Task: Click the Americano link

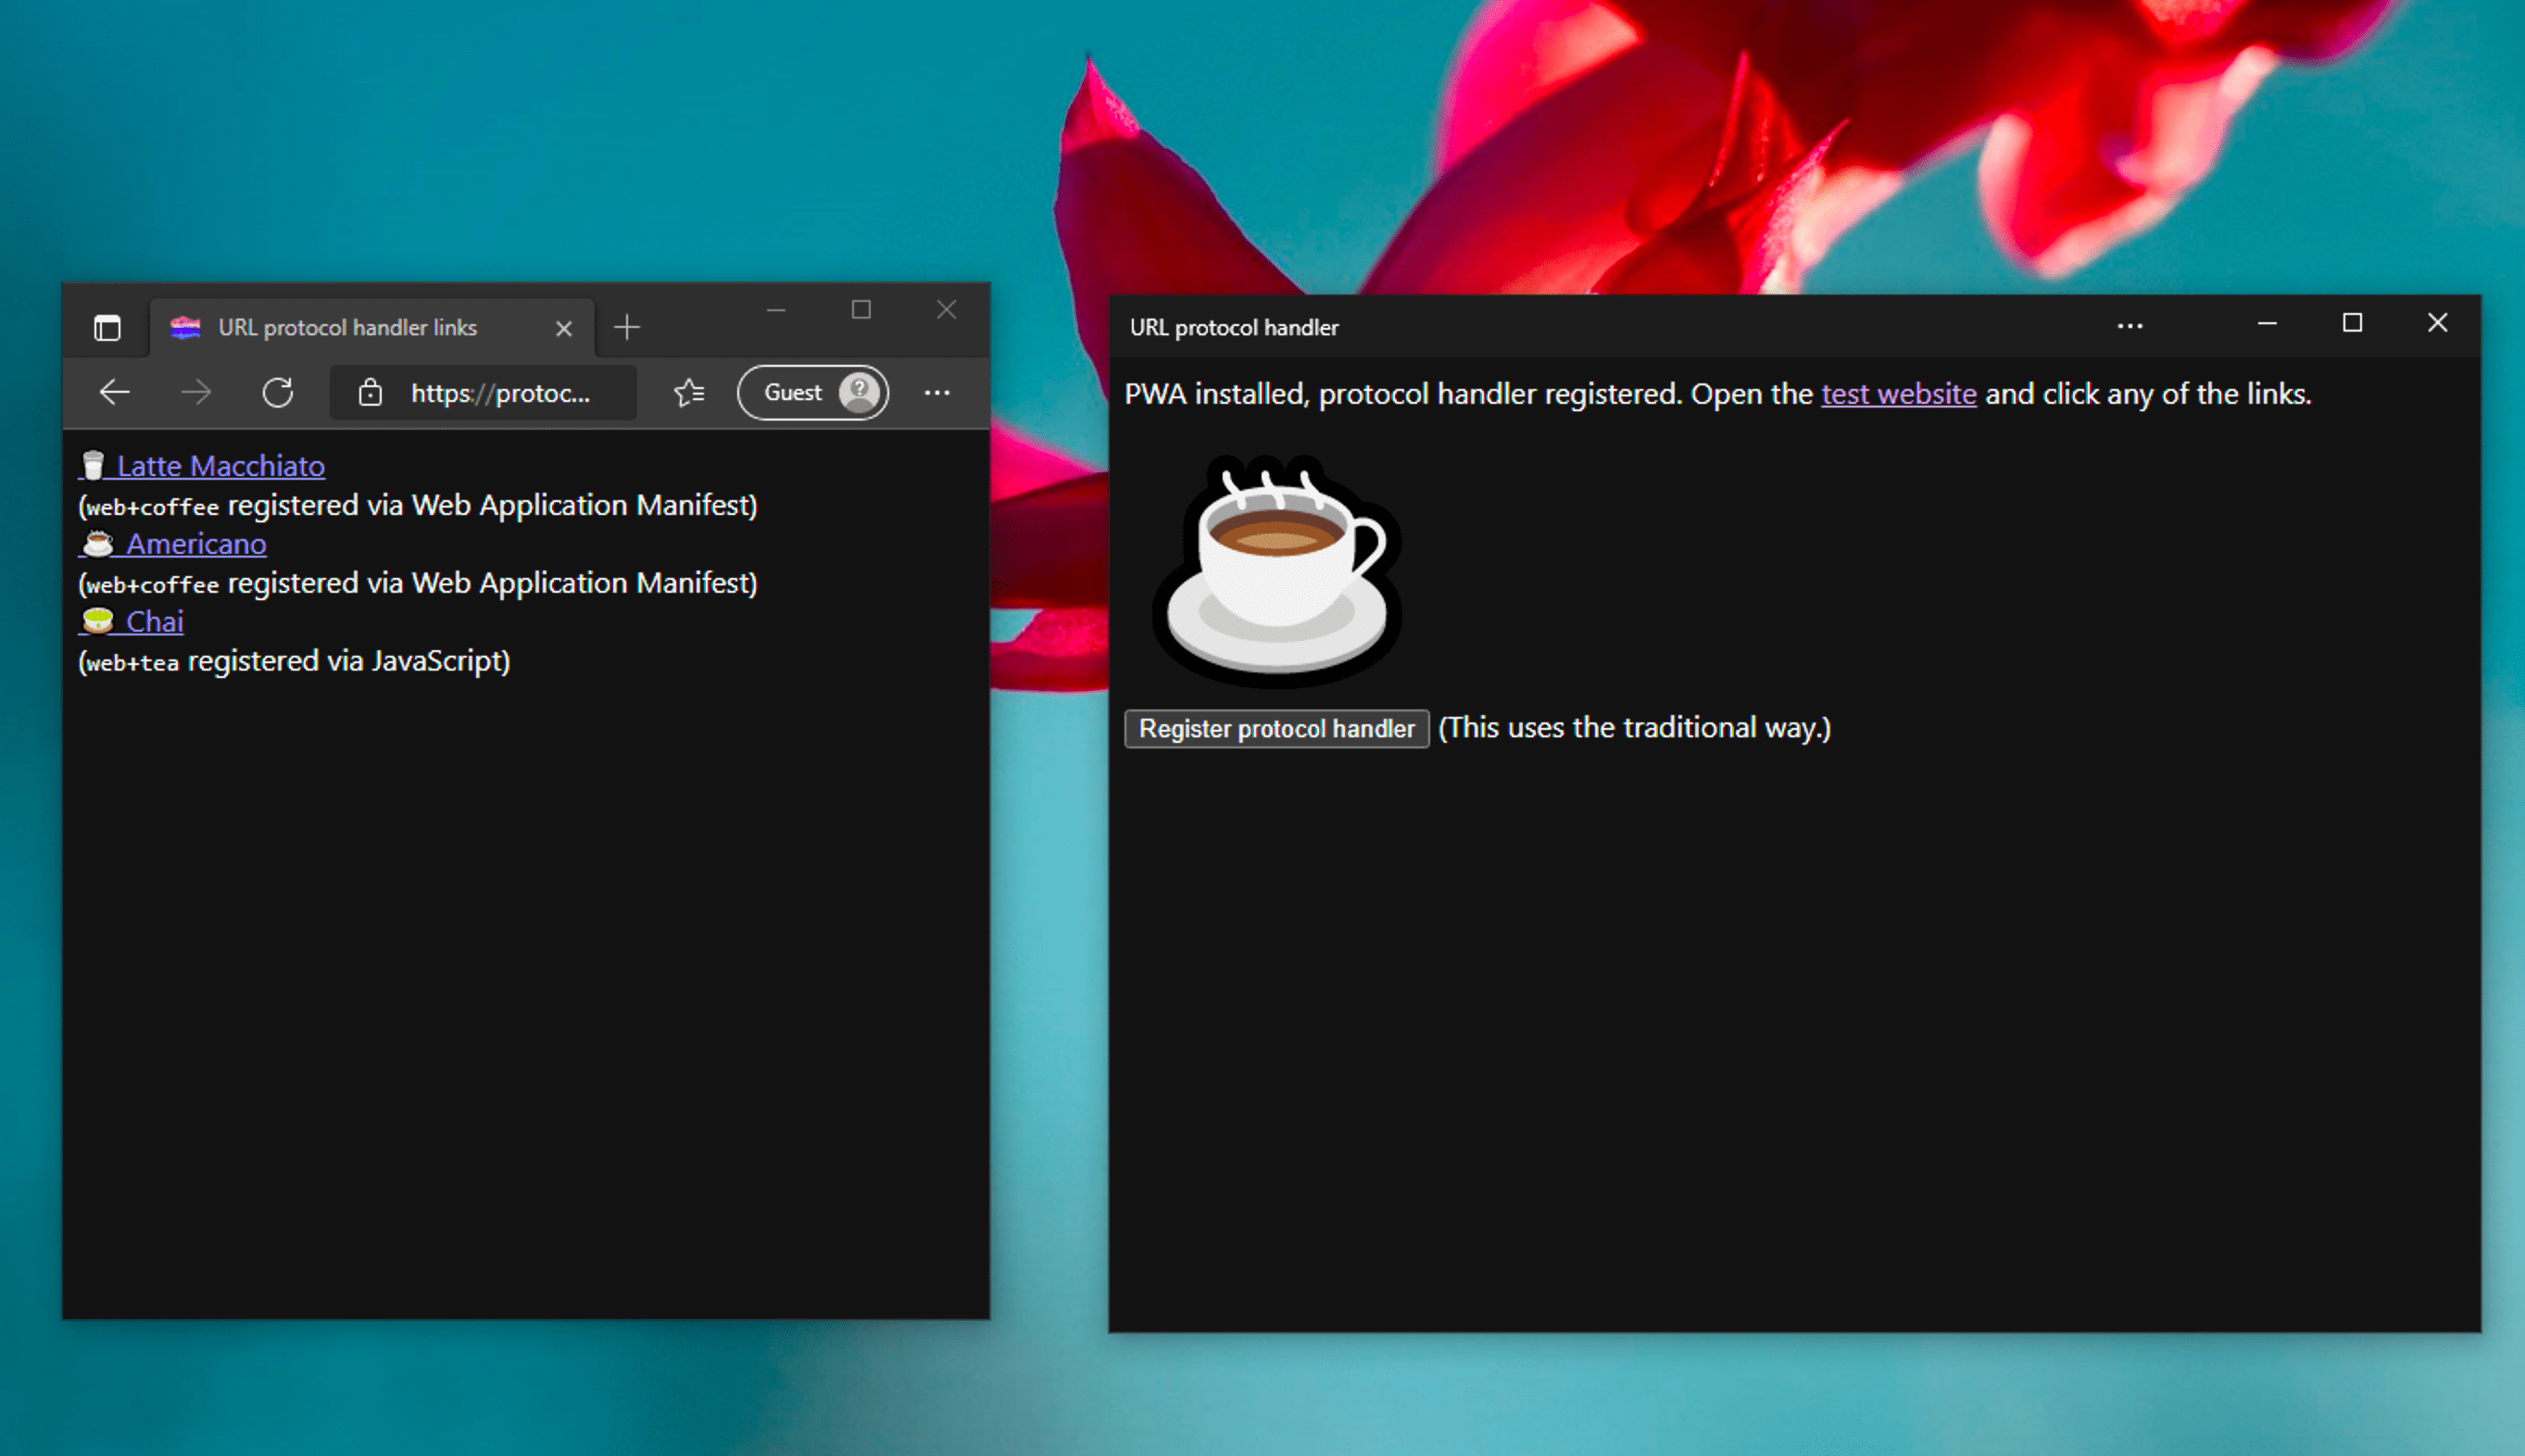Action: click(x=193, y=543)
